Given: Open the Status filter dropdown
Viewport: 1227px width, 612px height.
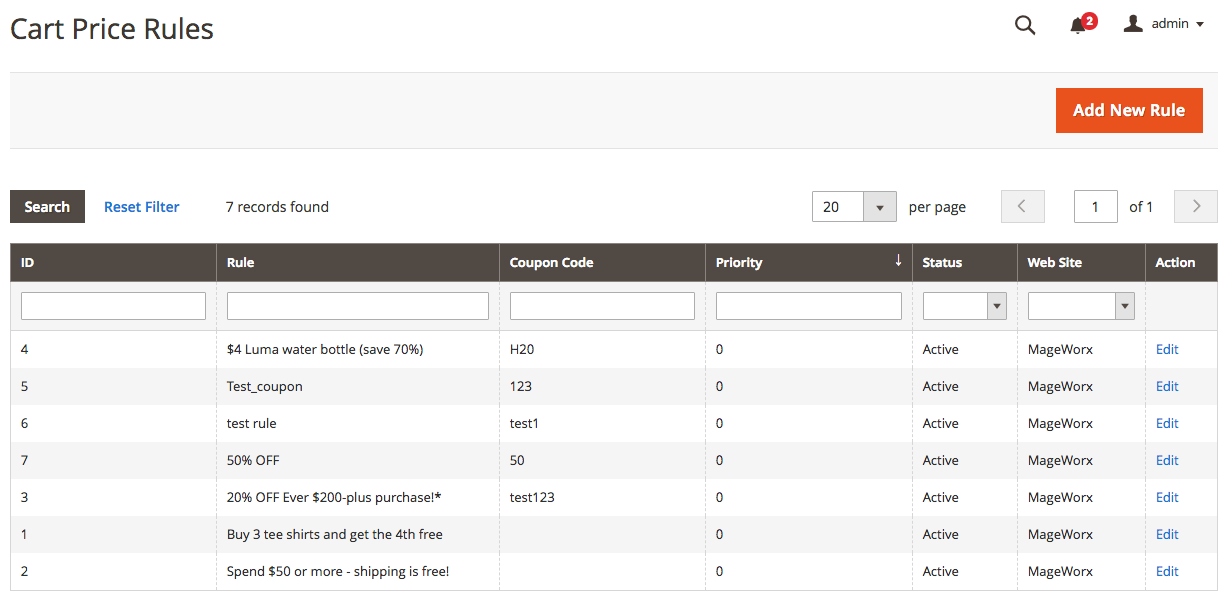Looking at the screenshot, I should point(965,306).
